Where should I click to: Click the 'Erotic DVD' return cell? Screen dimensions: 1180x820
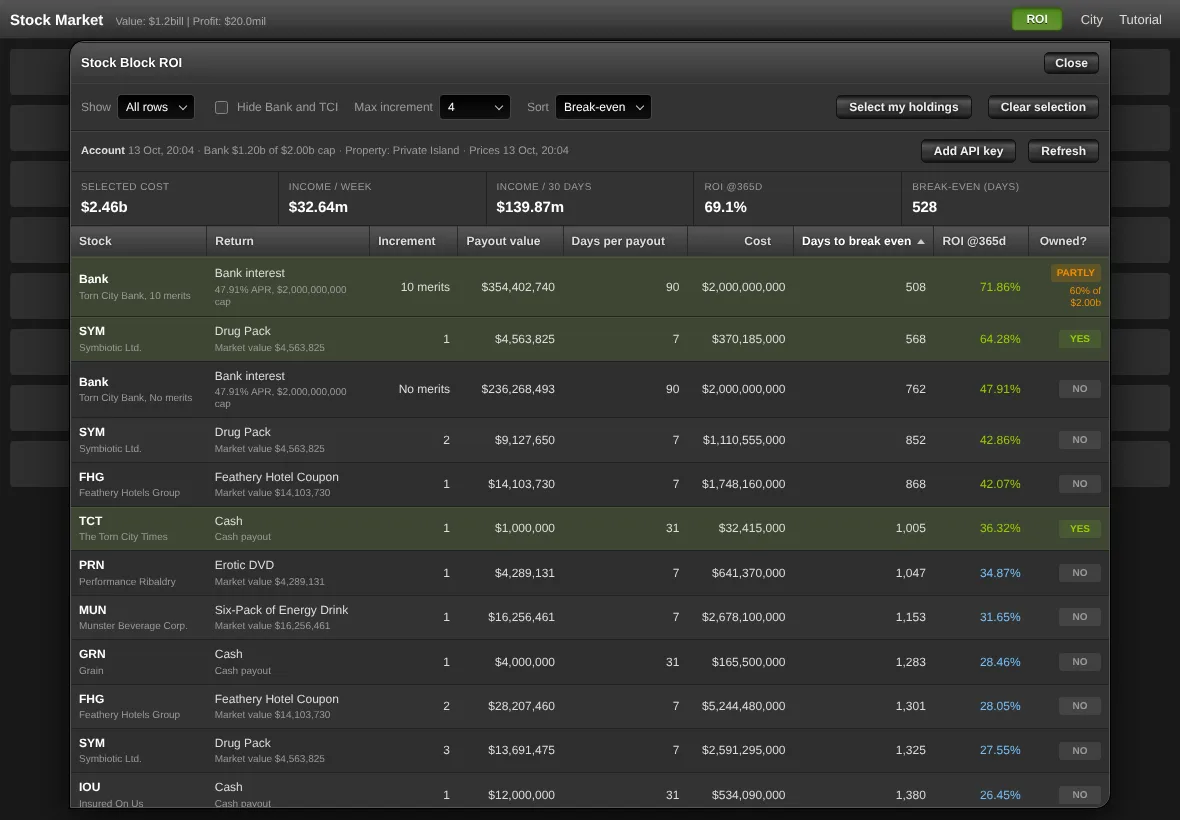pos(287,572)
